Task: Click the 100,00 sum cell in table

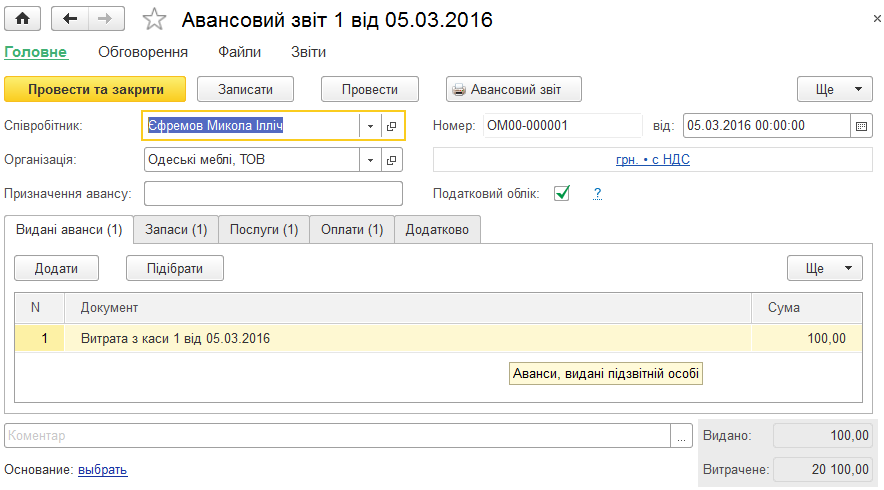Action: (807, 338)
